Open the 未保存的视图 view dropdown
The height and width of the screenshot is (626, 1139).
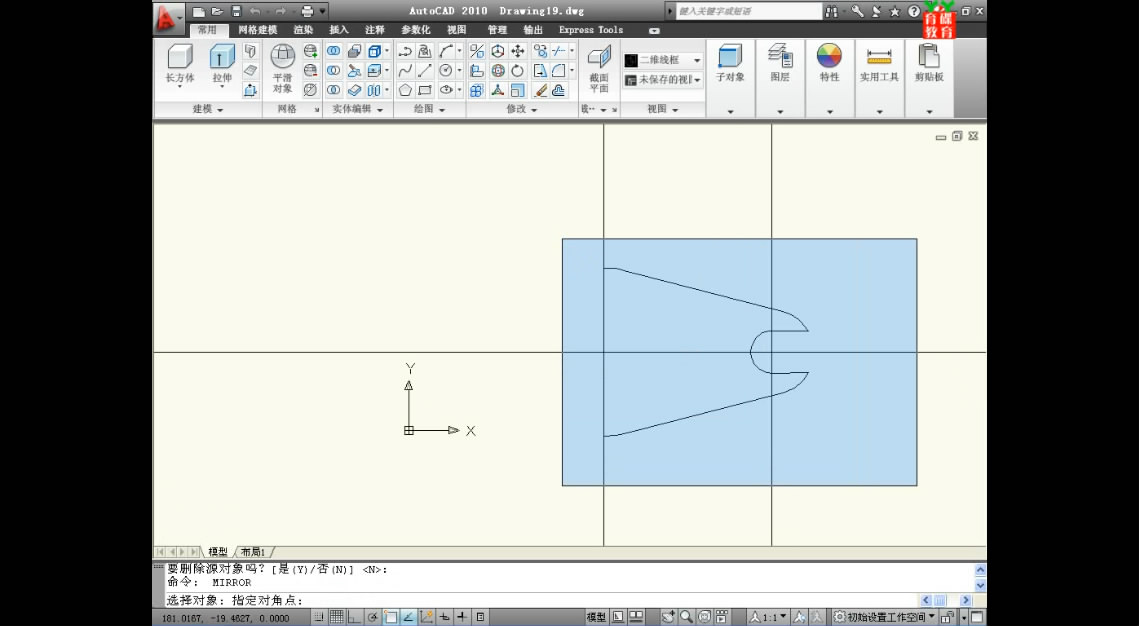pos(663,80)
